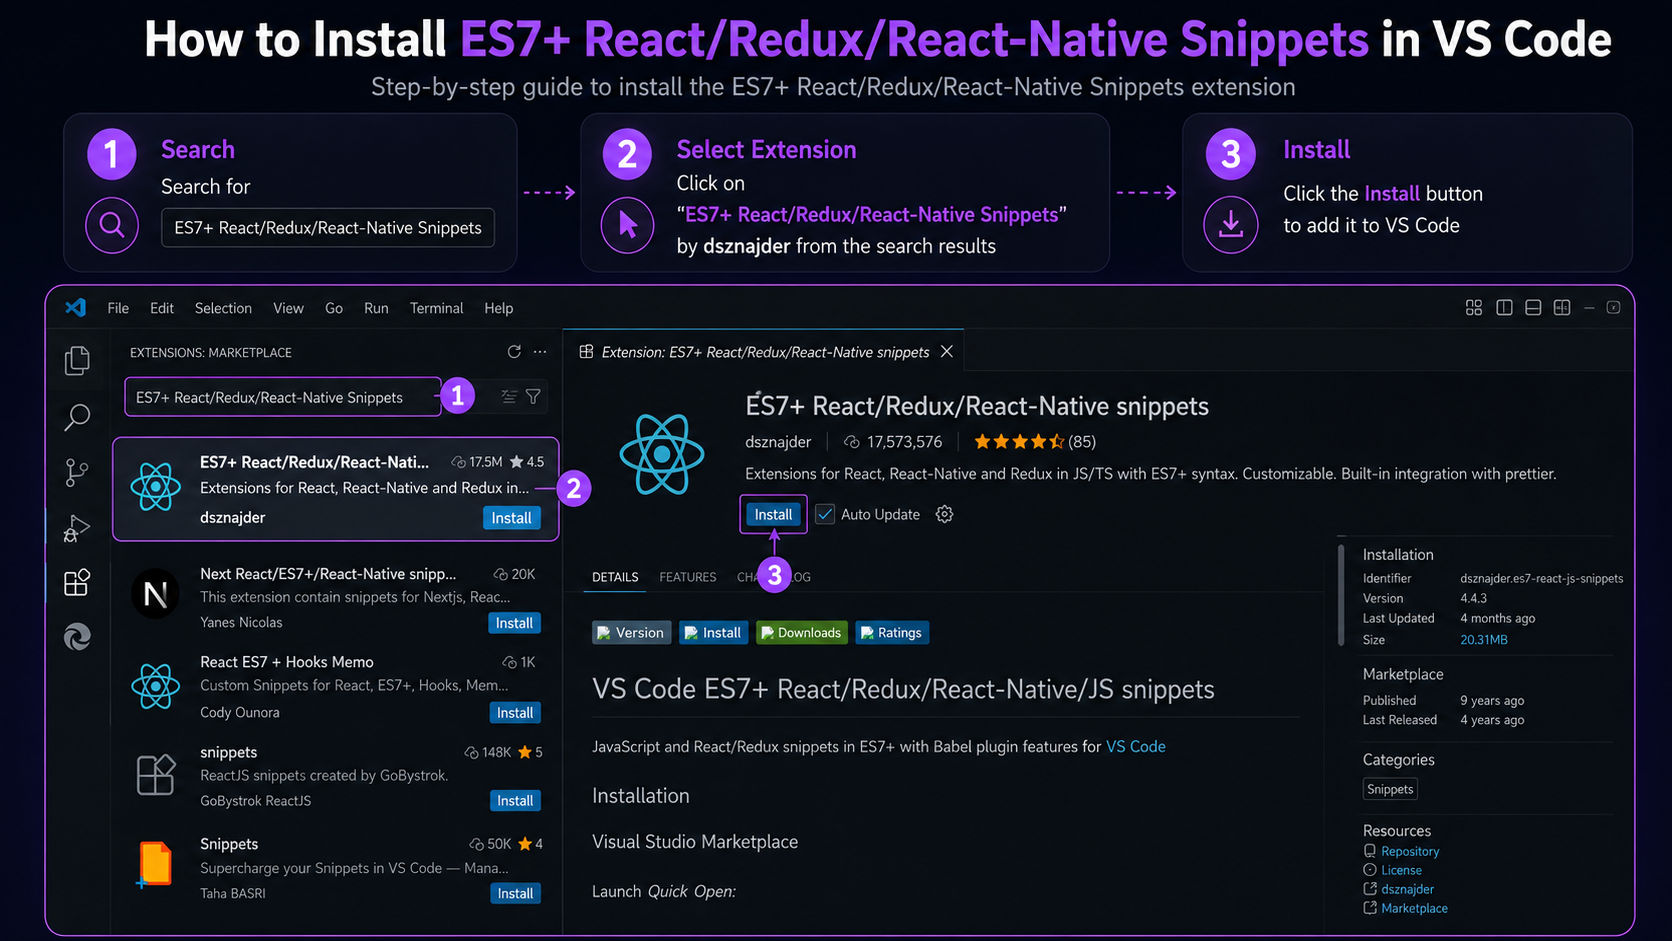Click the VS Code logo in title bar
The image size is (1672, 941).
75,308
